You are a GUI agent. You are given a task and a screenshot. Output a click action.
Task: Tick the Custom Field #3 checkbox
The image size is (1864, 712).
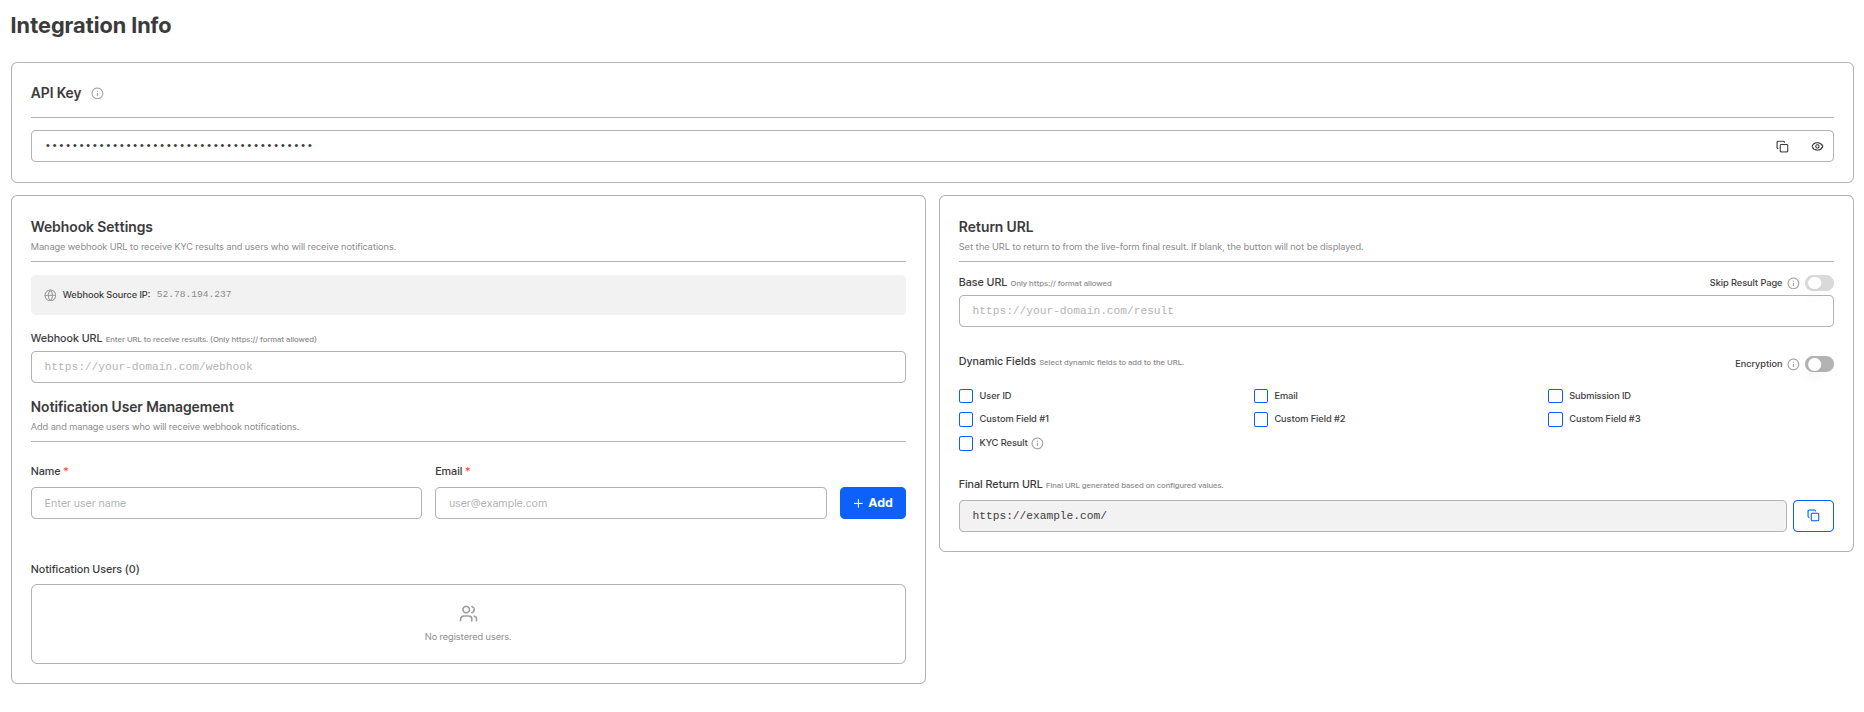coord(1555,420)
